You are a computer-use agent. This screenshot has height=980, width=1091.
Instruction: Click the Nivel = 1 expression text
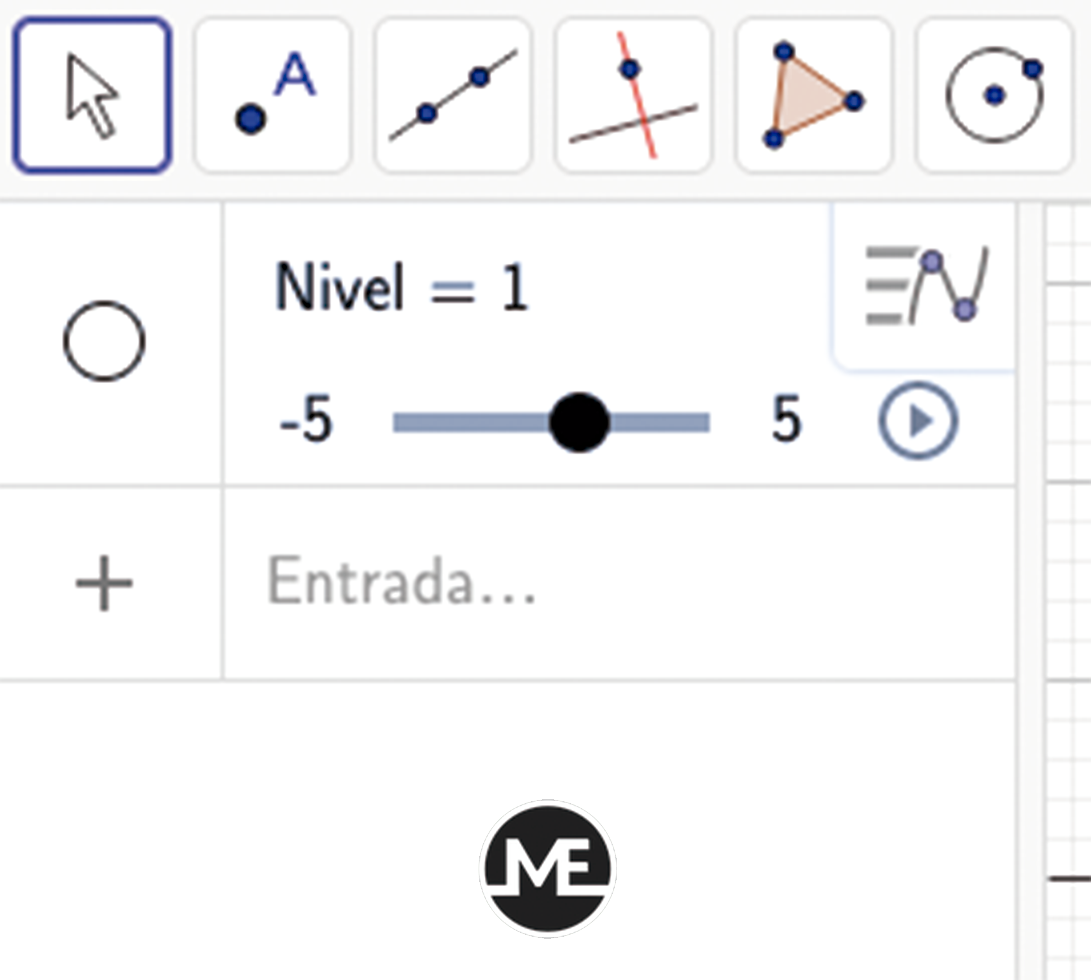pyautogui.click(x=402, y=286)
